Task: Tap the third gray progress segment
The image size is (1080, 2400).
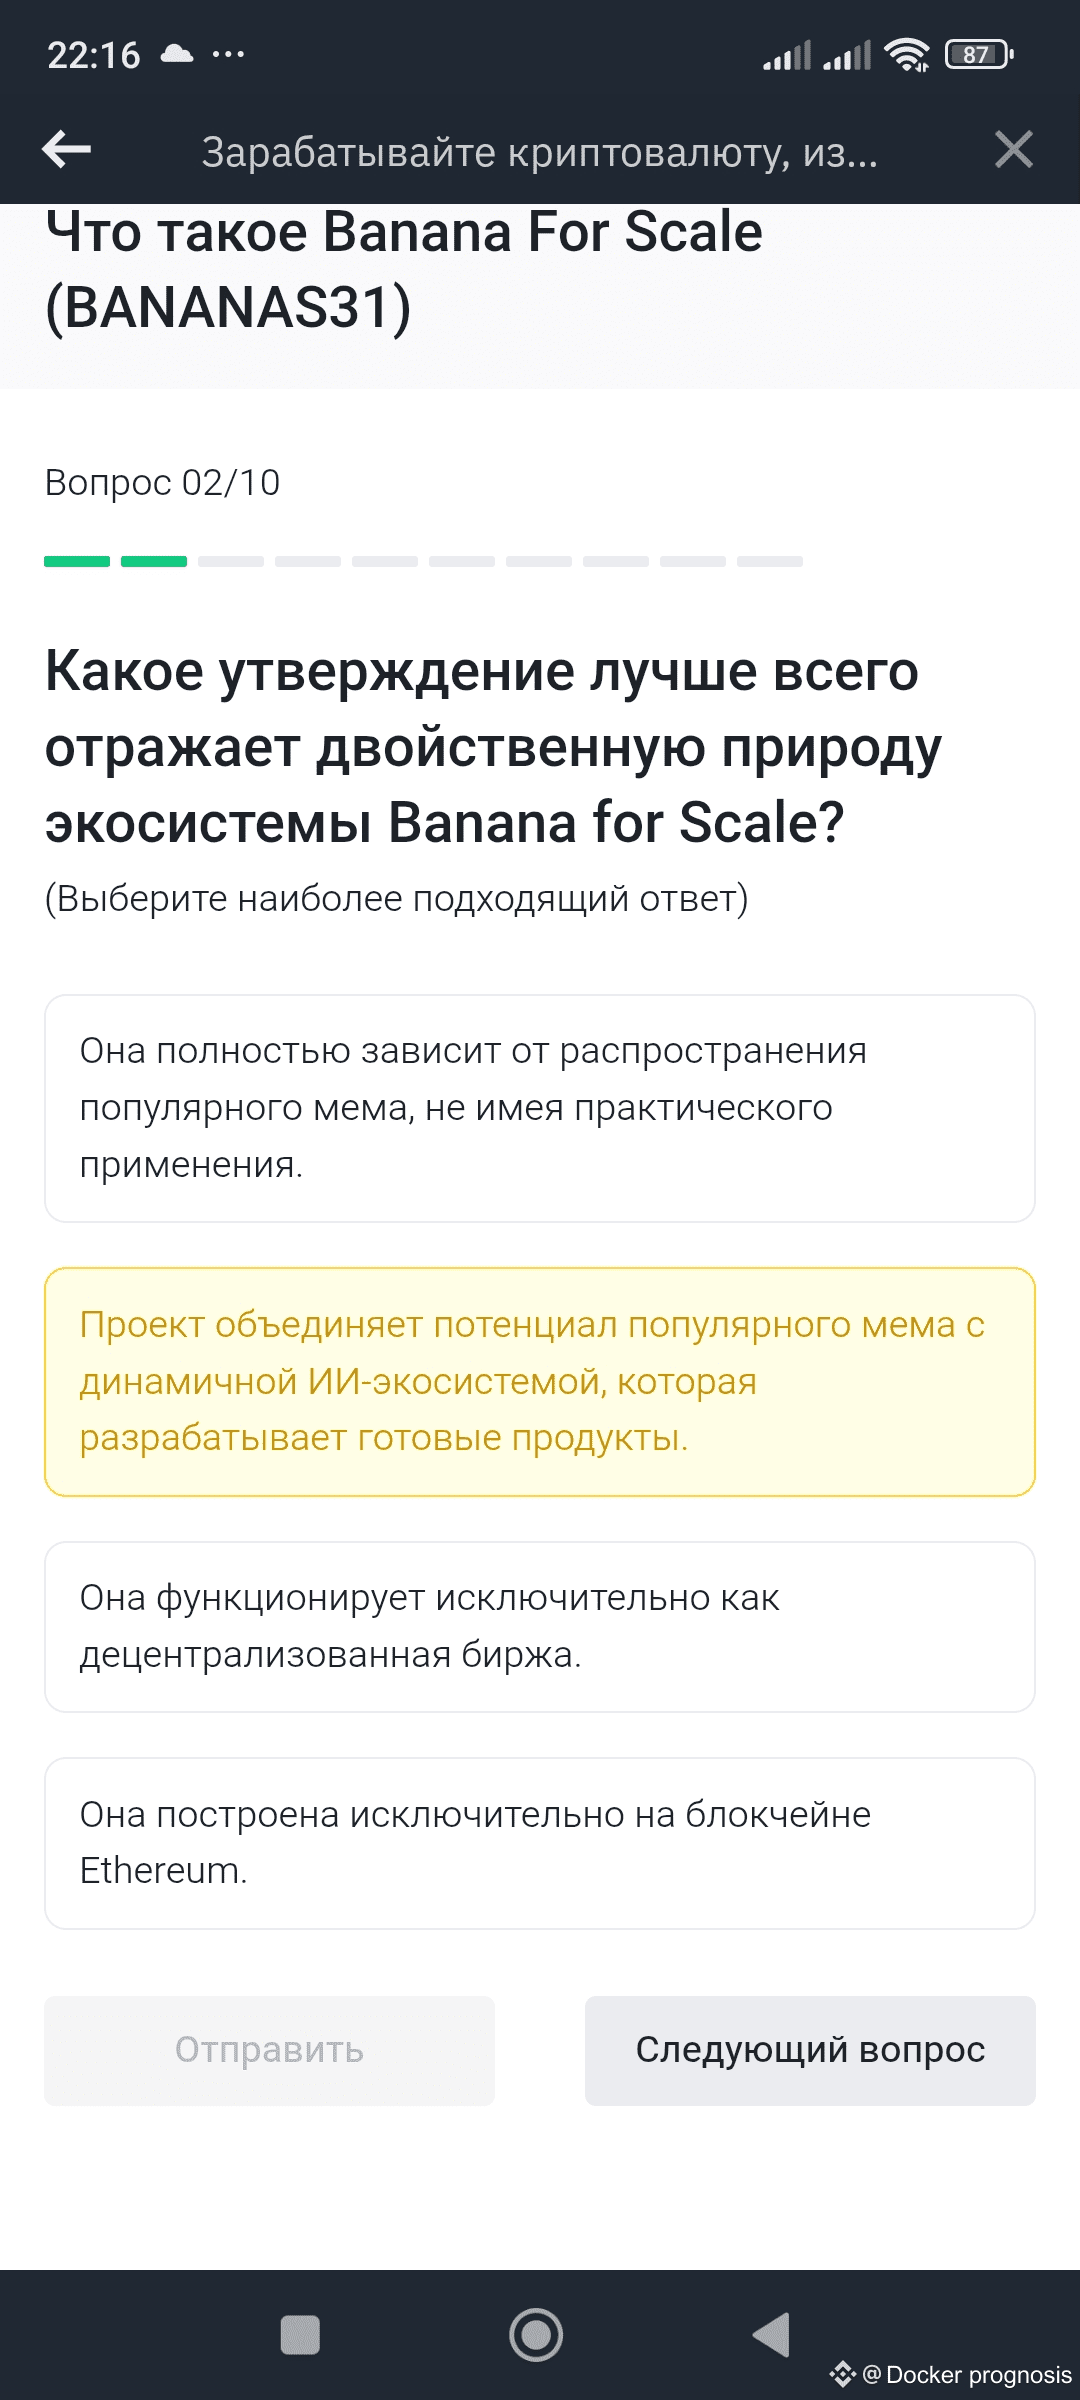Action: pyautogui.click(x=231, y=562)
